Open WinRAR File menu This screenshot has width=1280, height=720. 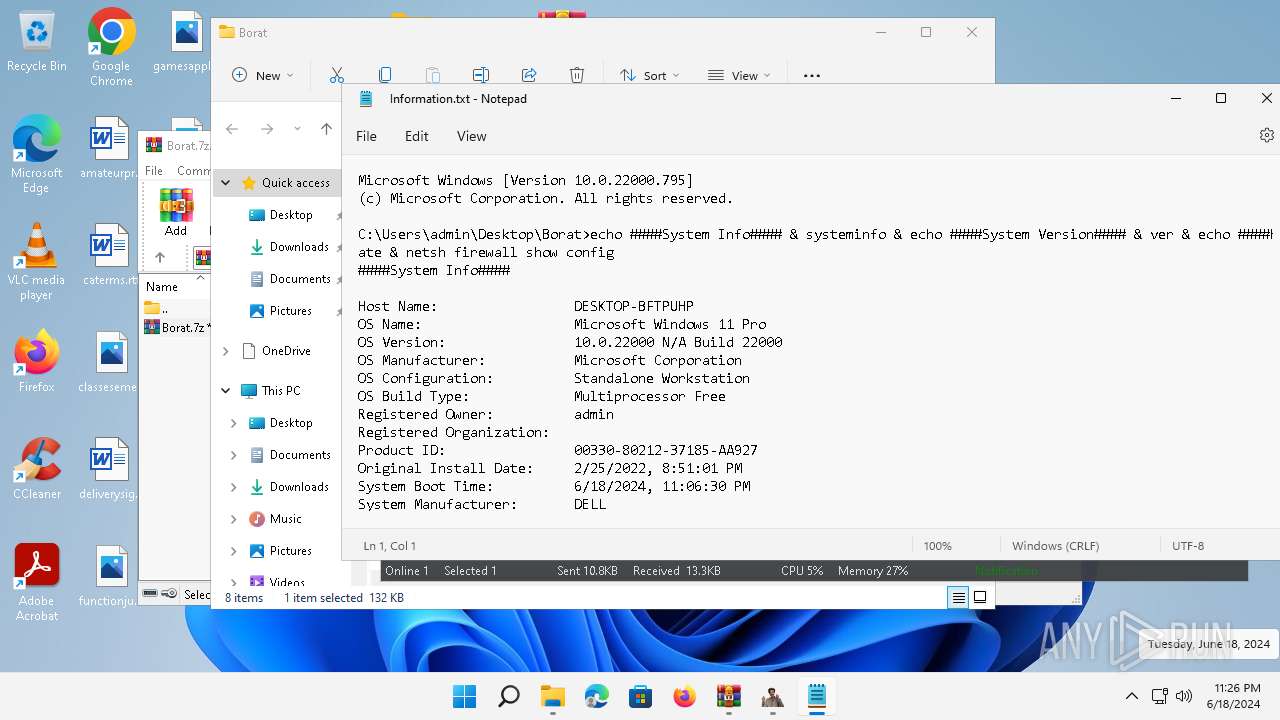point(154,171)
